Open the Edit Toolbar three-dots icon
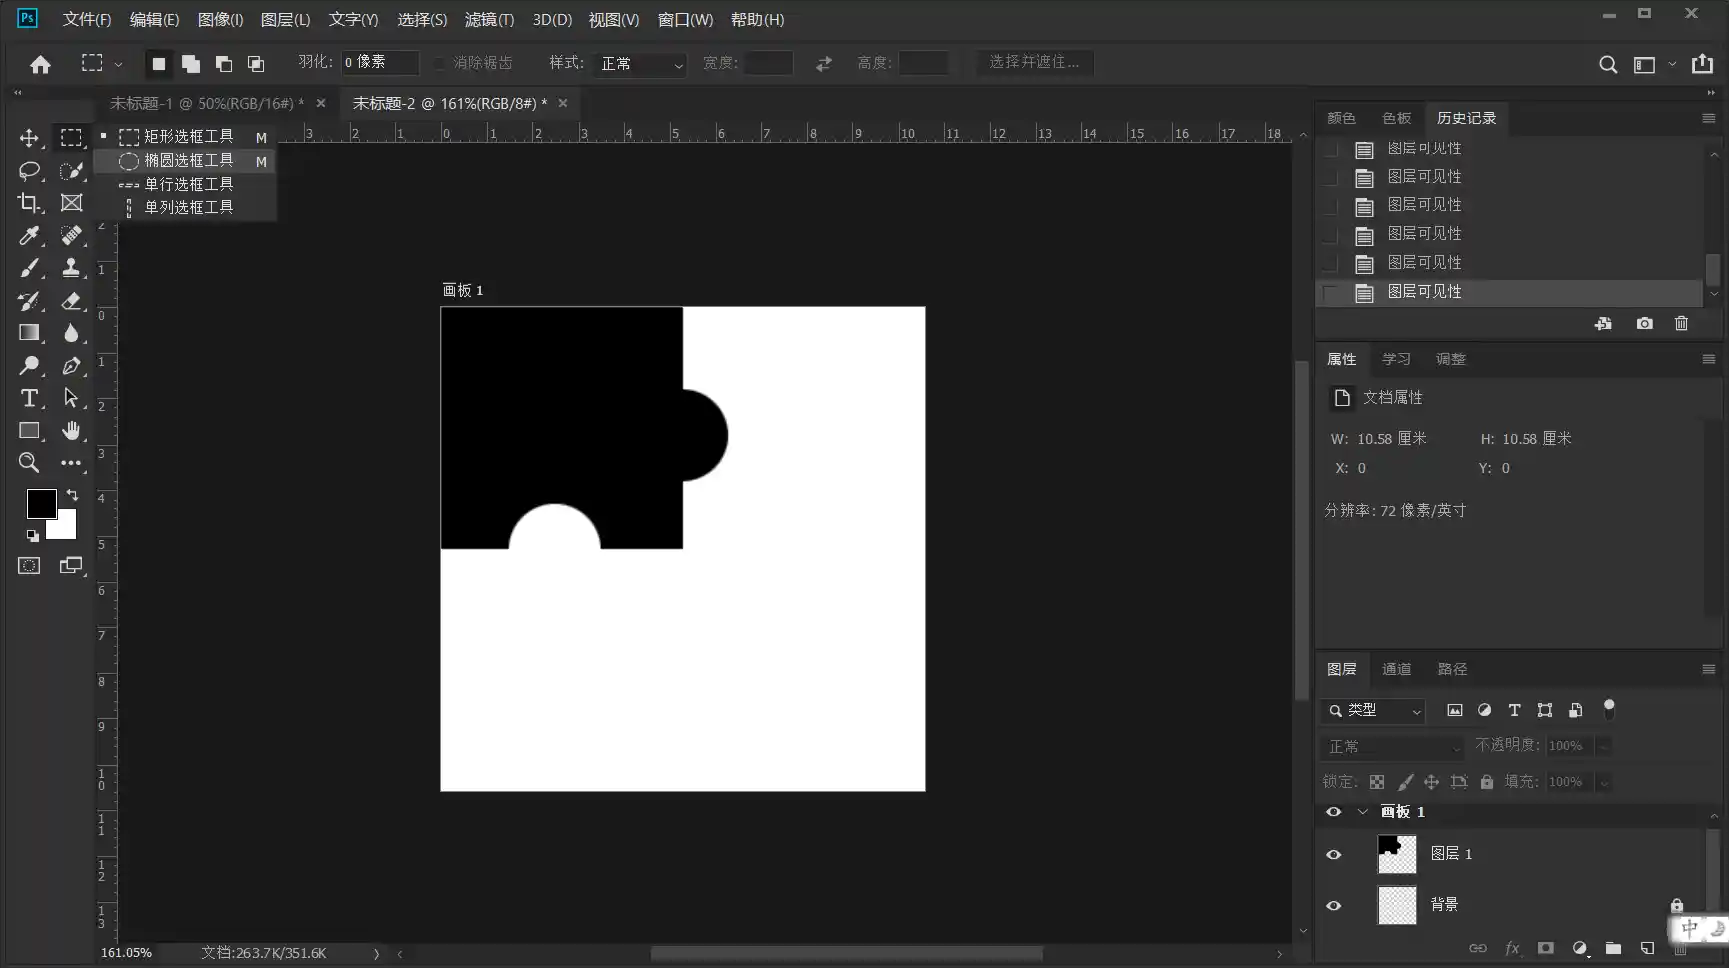 pyautogui.click(x=71, y=463)
